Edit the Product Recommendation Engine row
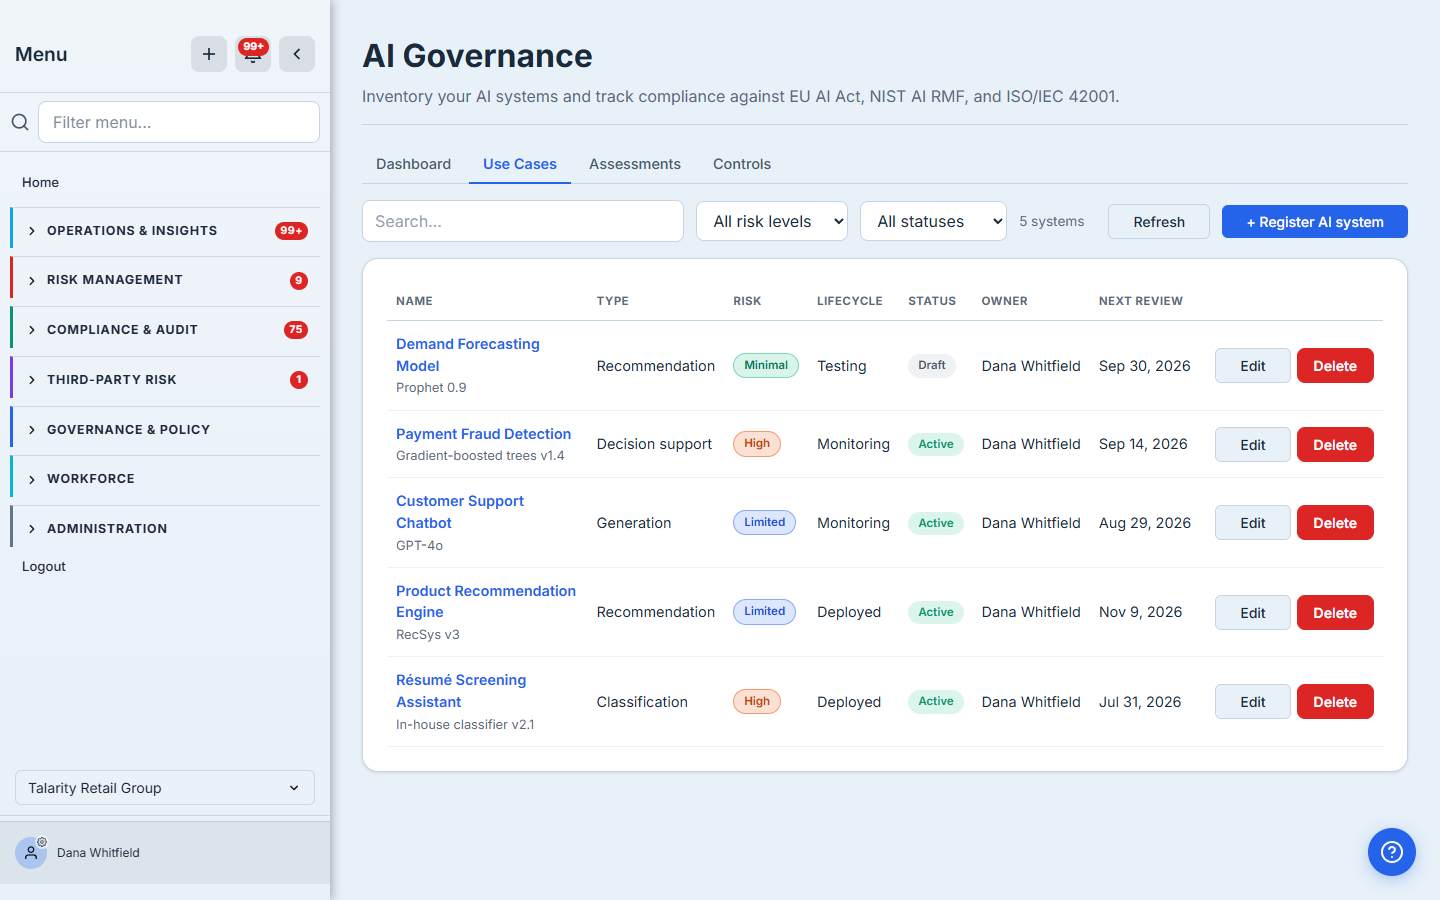Viewport: 1440px width, 900px height. click(x=1253, y=613)
